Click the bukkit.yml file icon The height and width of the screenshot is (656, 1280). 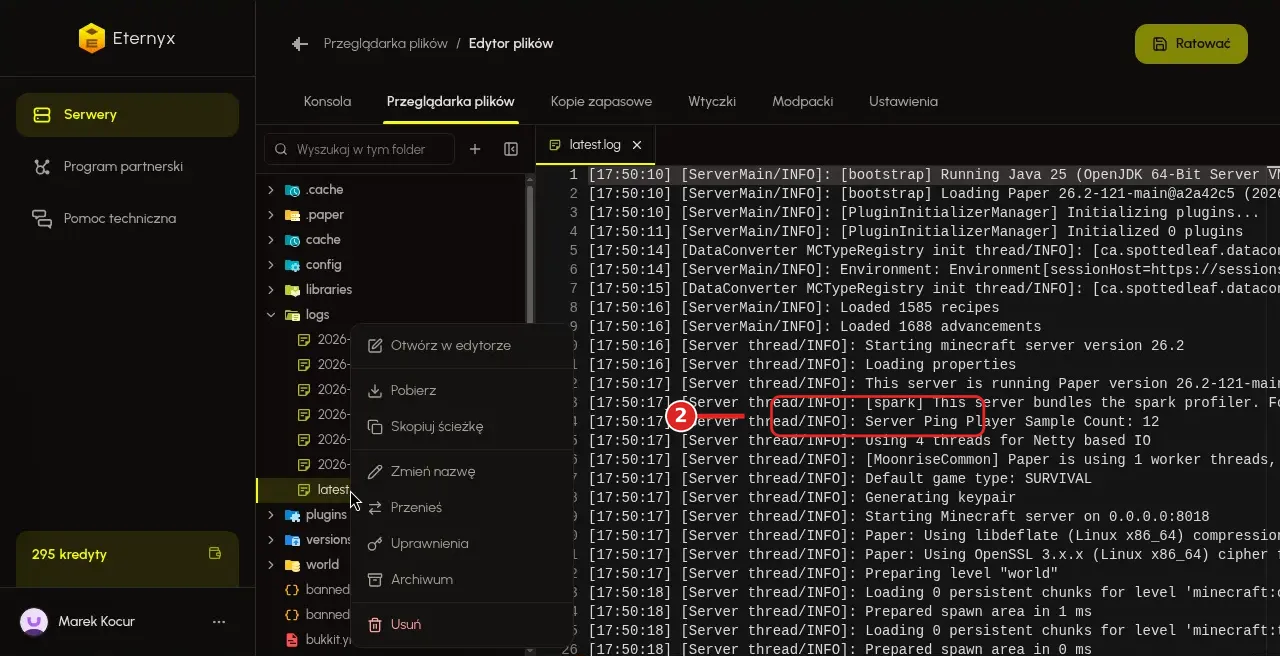click(x=292, y=640)
